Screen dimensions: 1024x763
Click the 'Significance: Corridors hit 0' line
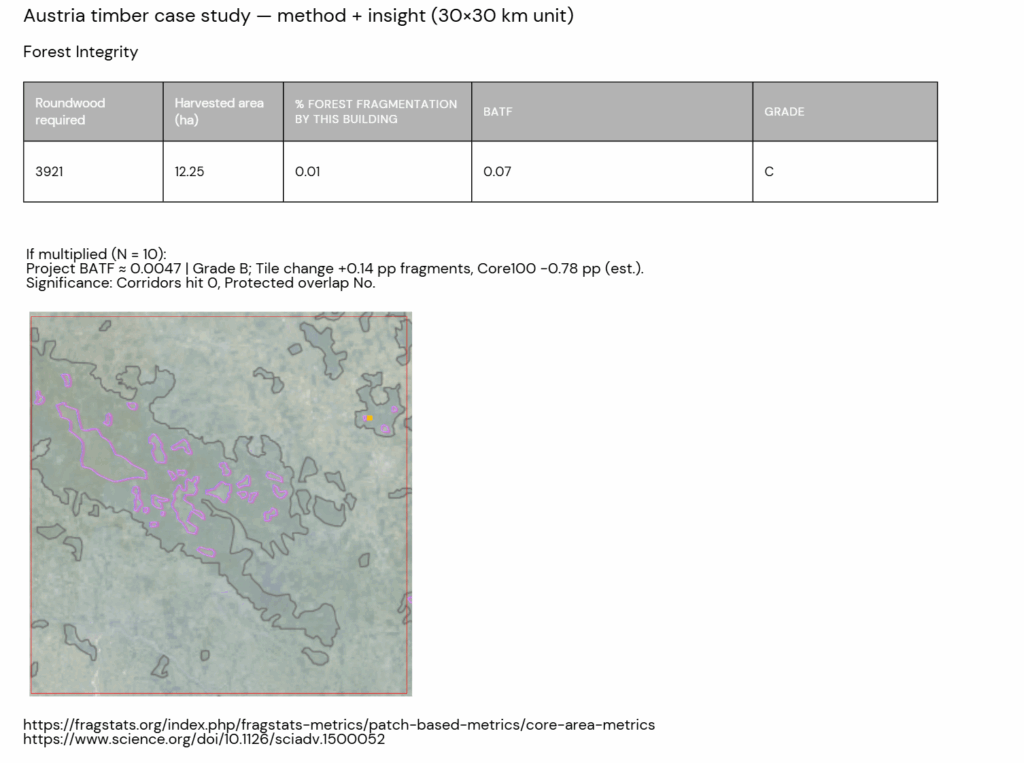(x=200, y=283)
